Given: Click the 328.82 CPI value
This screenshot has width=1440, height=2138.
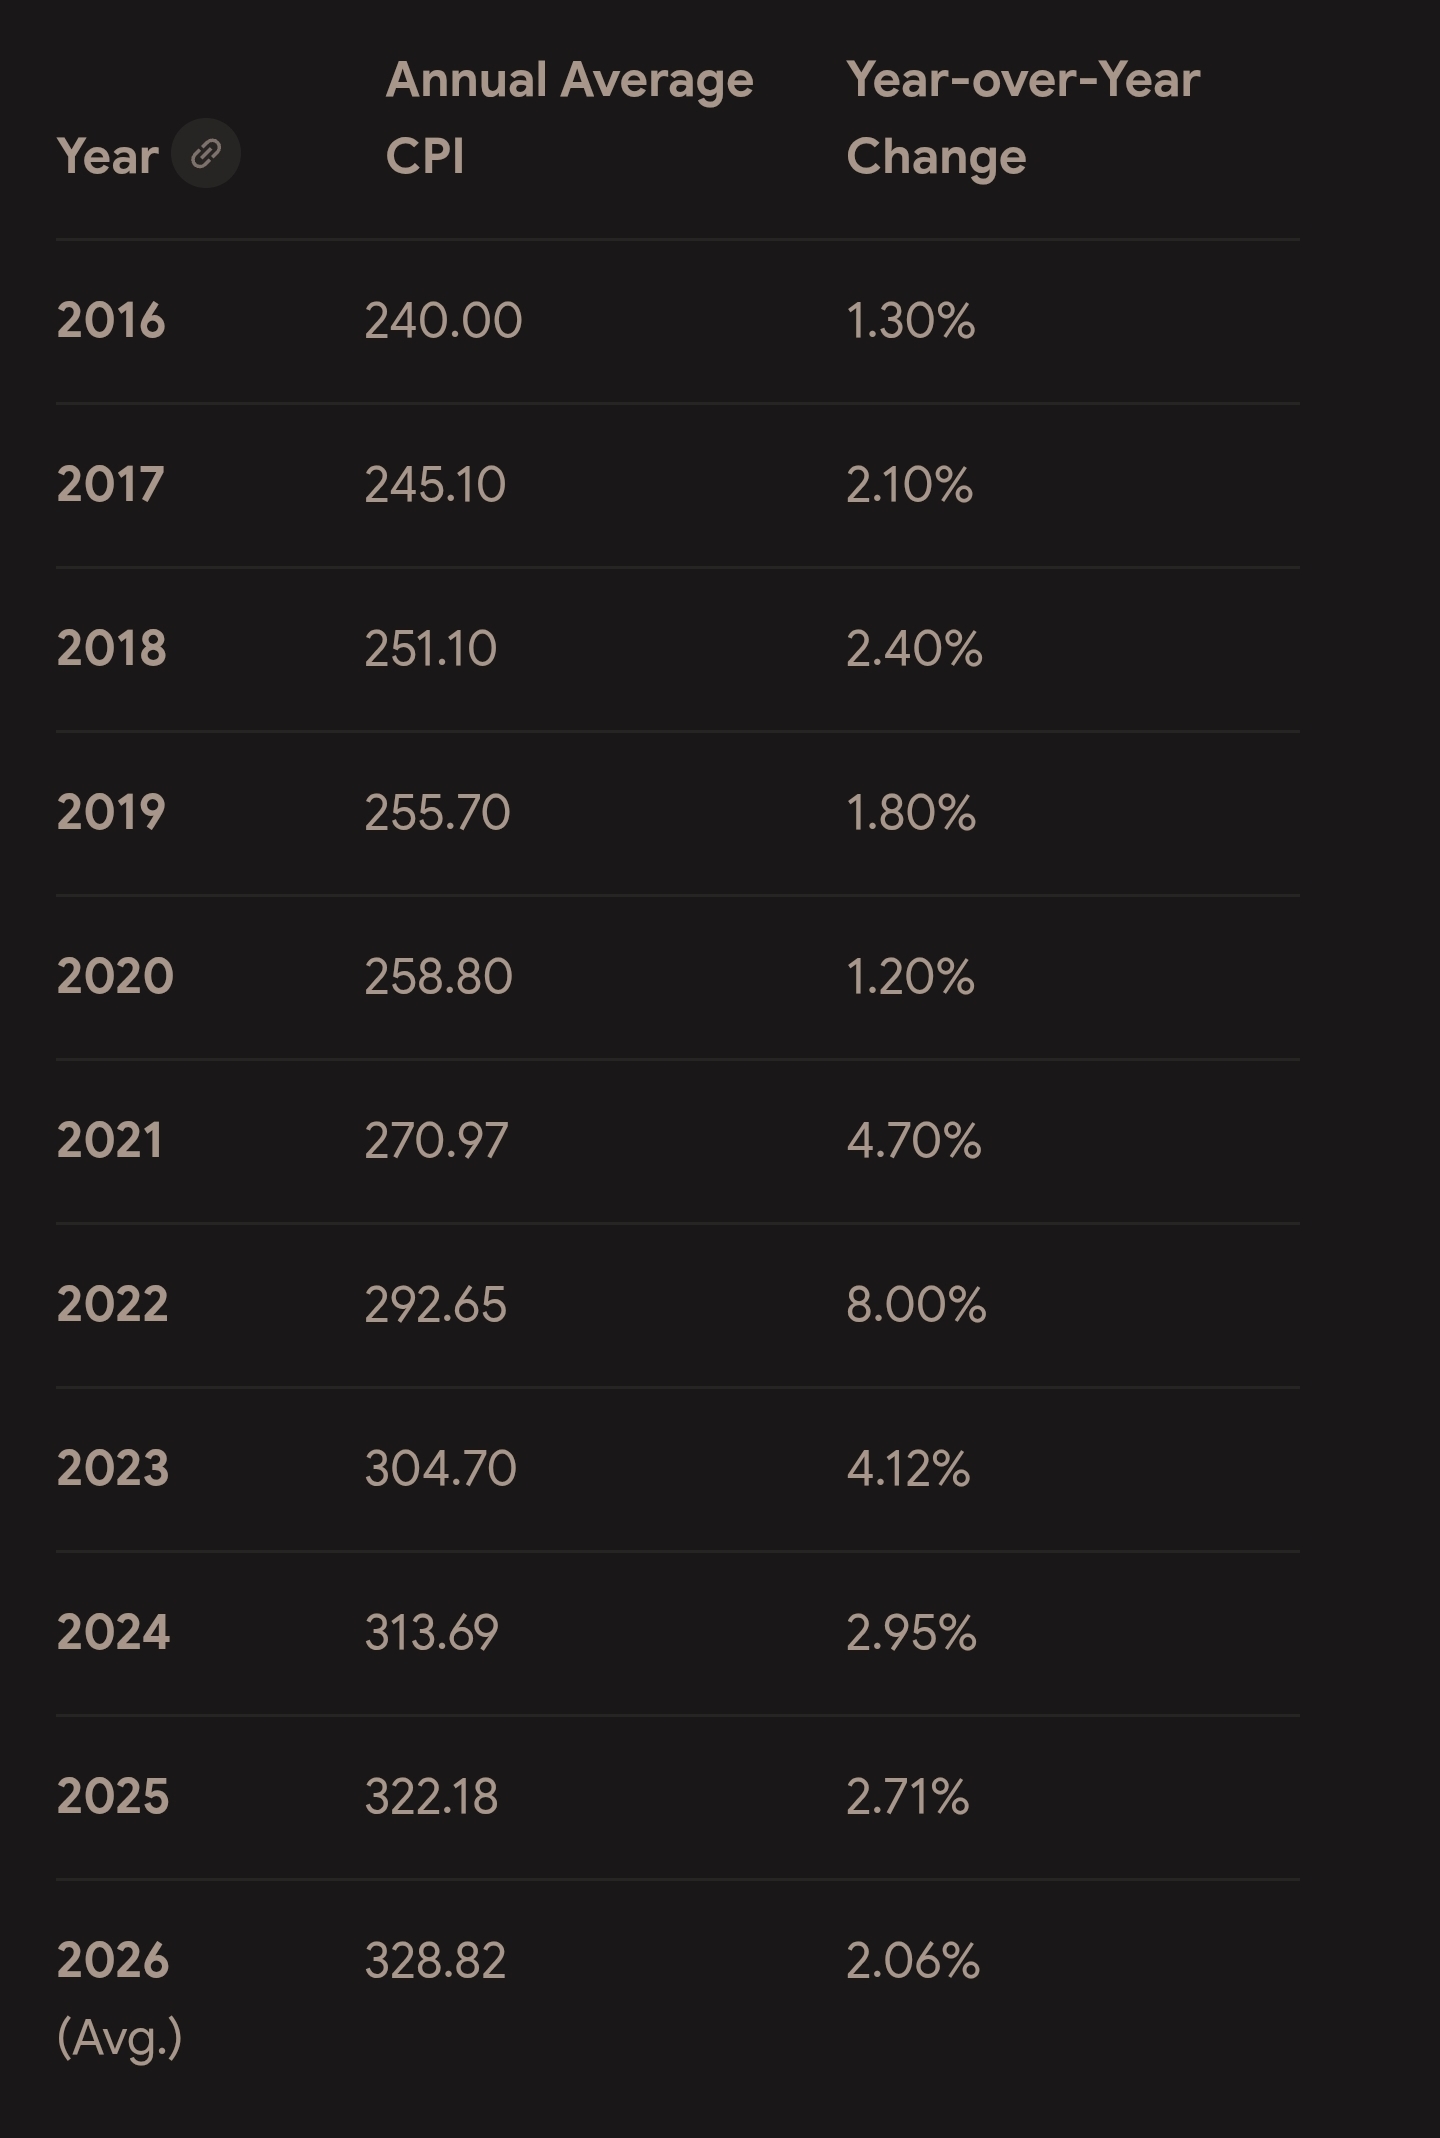Looking at the screenshot, I should tap(436, 1961).
